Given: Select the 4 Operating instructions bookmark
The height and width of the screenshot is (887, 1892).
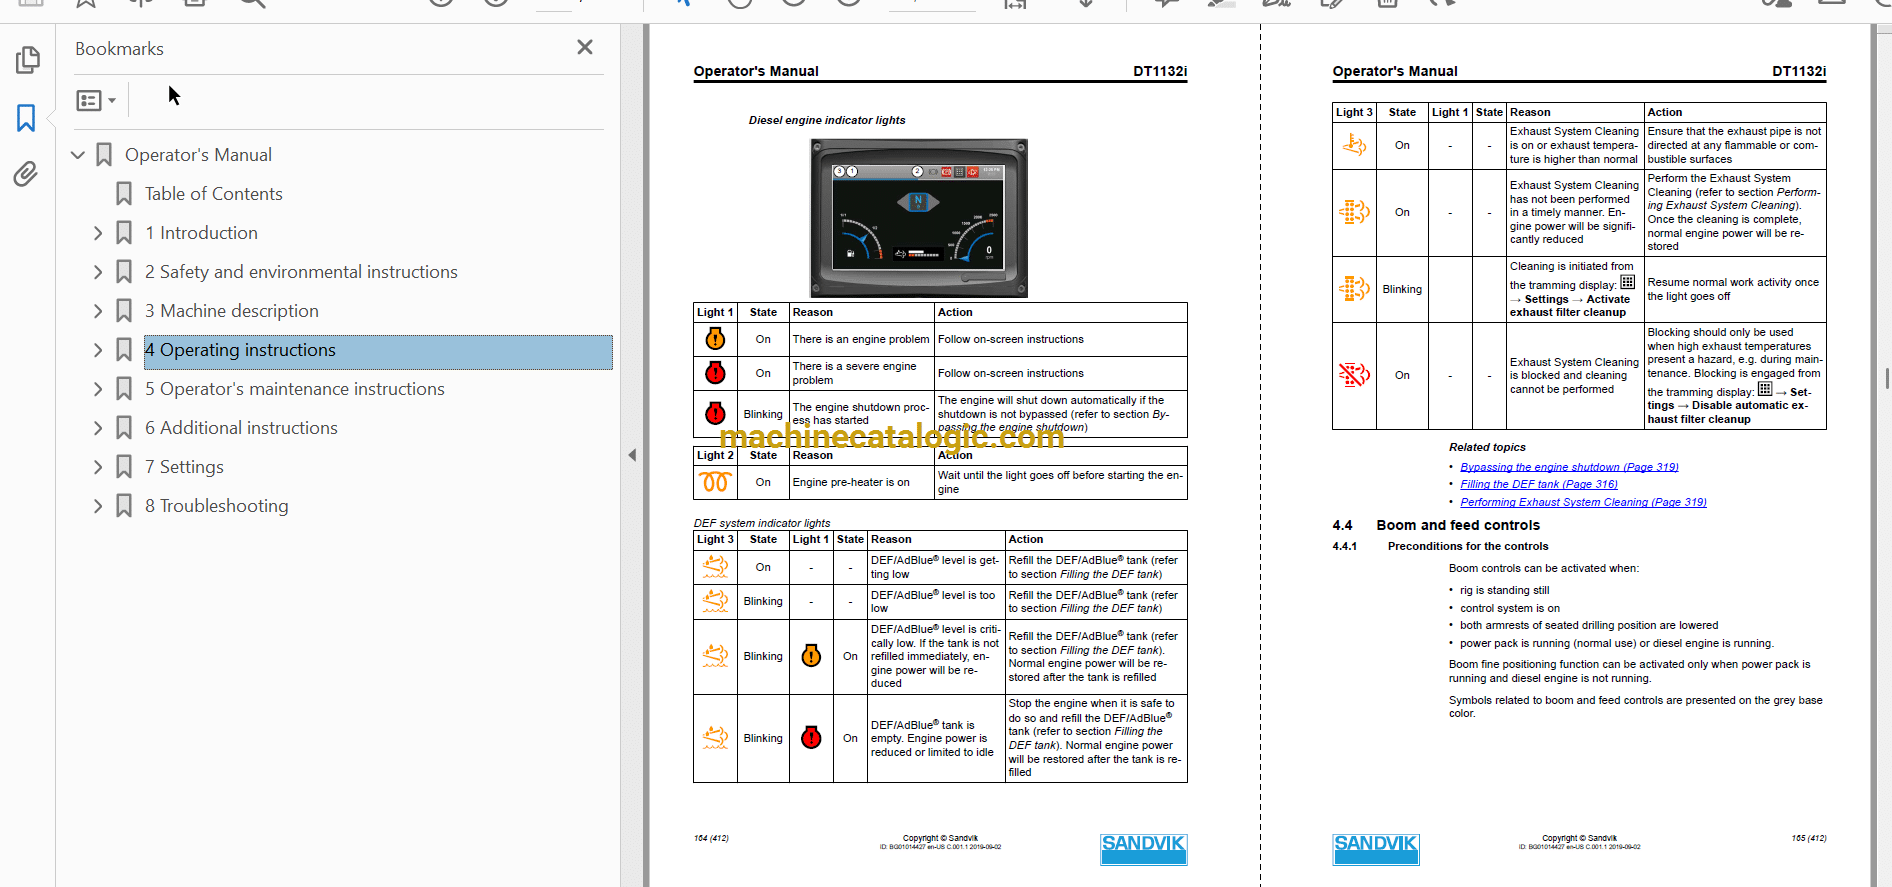Looking at the screenshot, I should [378, 352].
